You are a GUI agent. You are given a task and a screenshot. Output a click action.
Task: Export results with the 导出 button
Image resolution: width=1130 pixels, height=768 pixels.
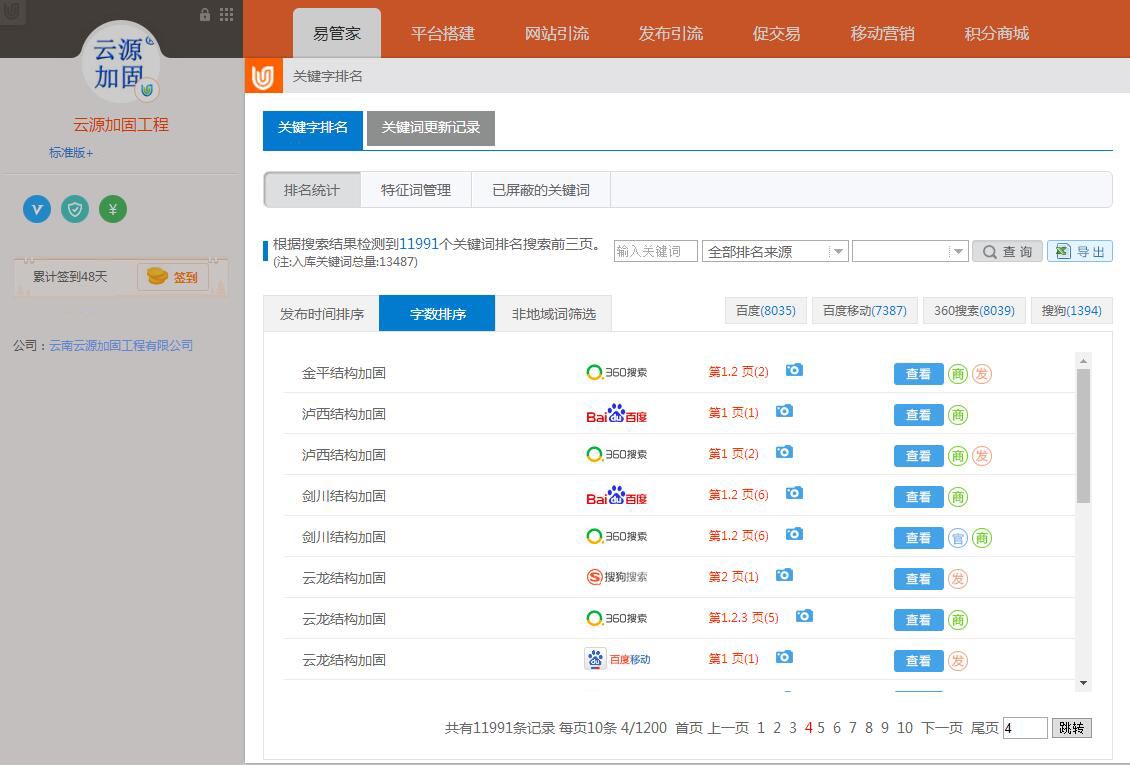click(1080, 251)
